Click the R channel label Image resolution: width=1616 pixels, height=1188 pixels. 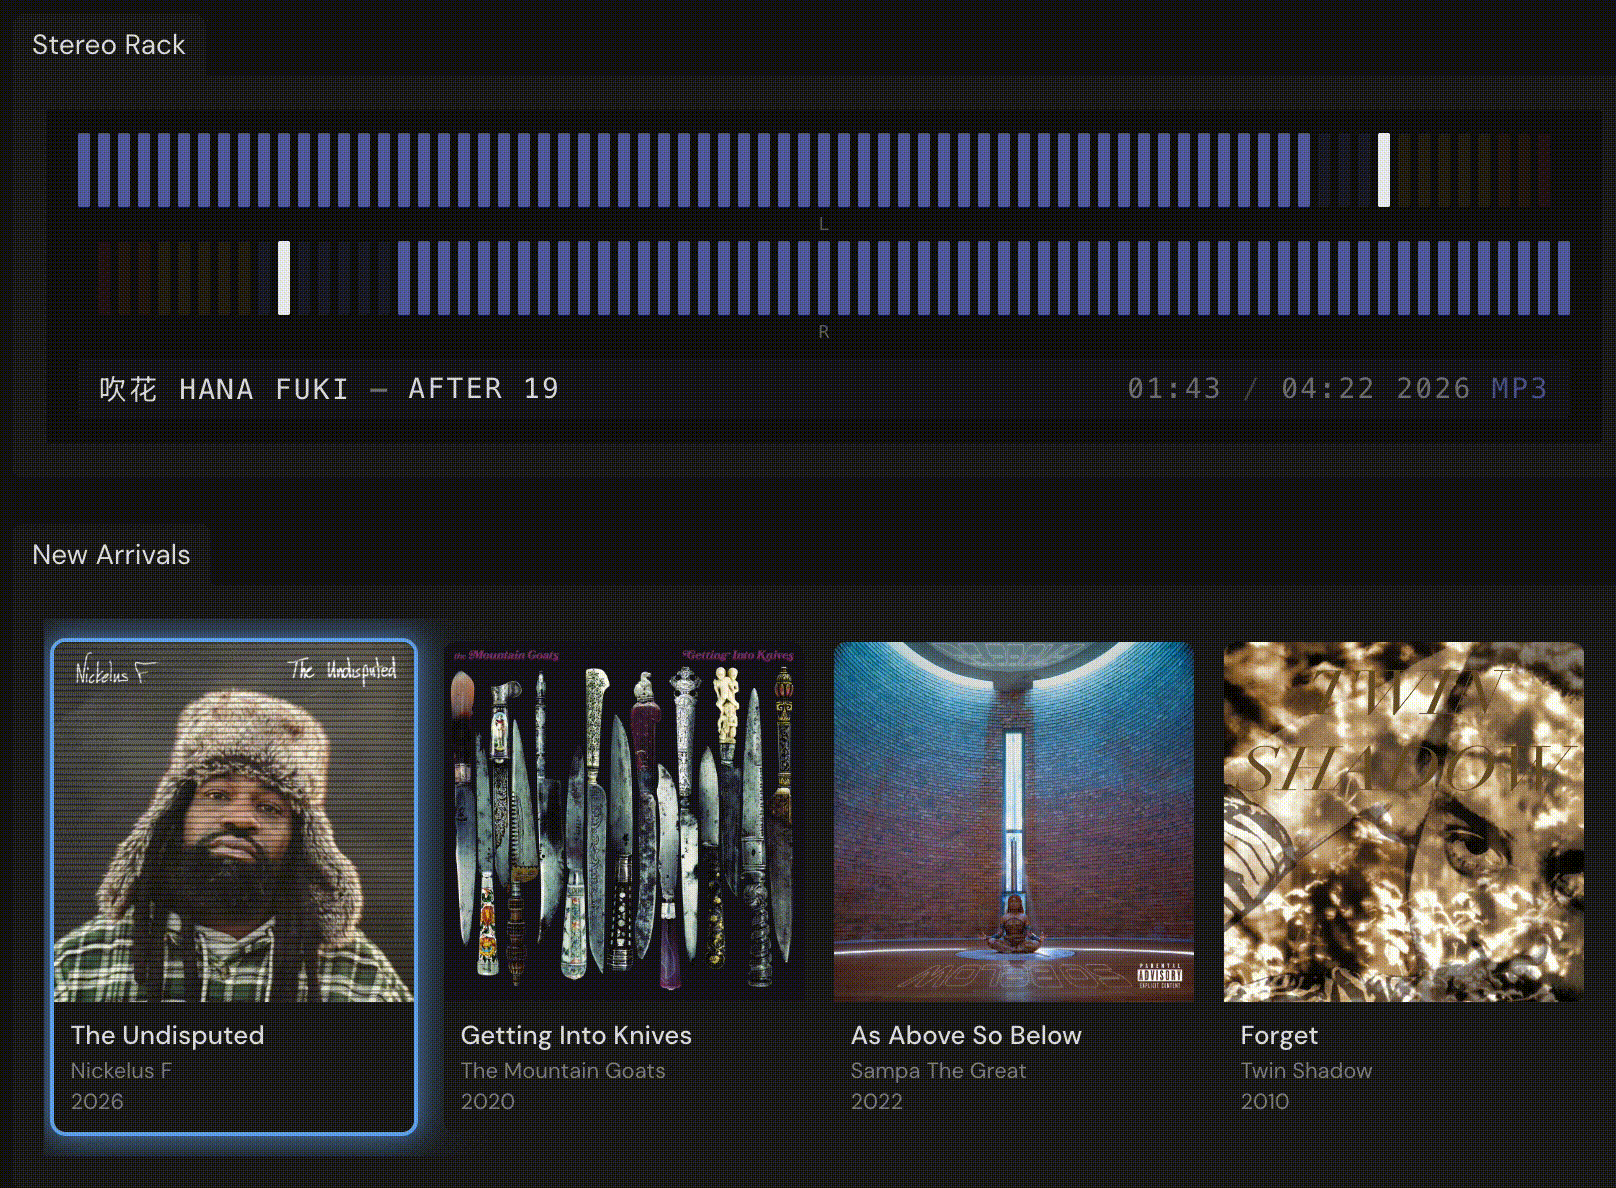pyautogui.click(x=824, y=332)
